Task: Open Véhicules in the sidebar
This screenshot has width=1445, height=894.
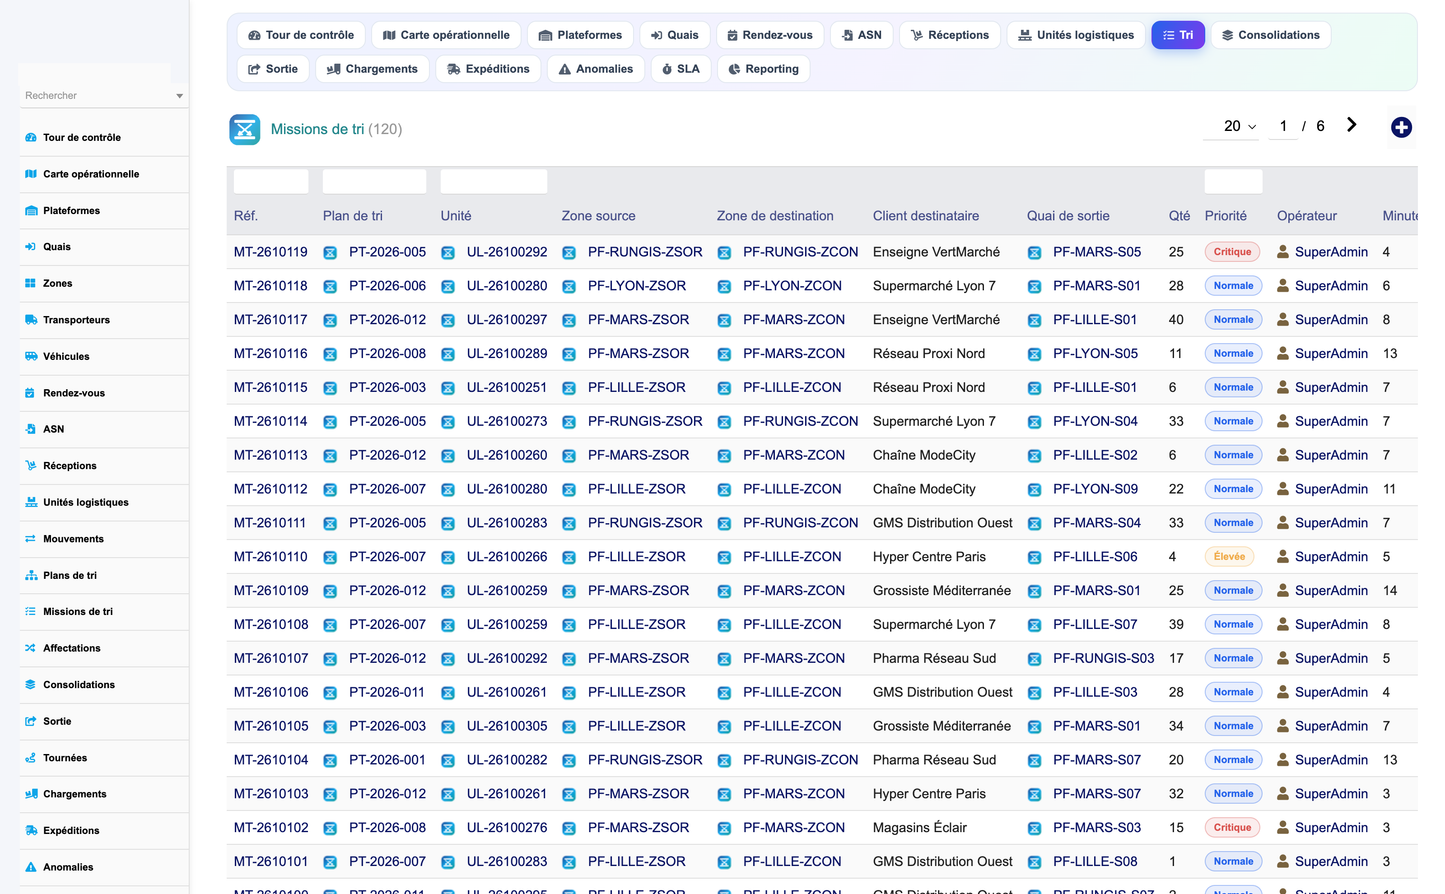Action: coord(104,356)
